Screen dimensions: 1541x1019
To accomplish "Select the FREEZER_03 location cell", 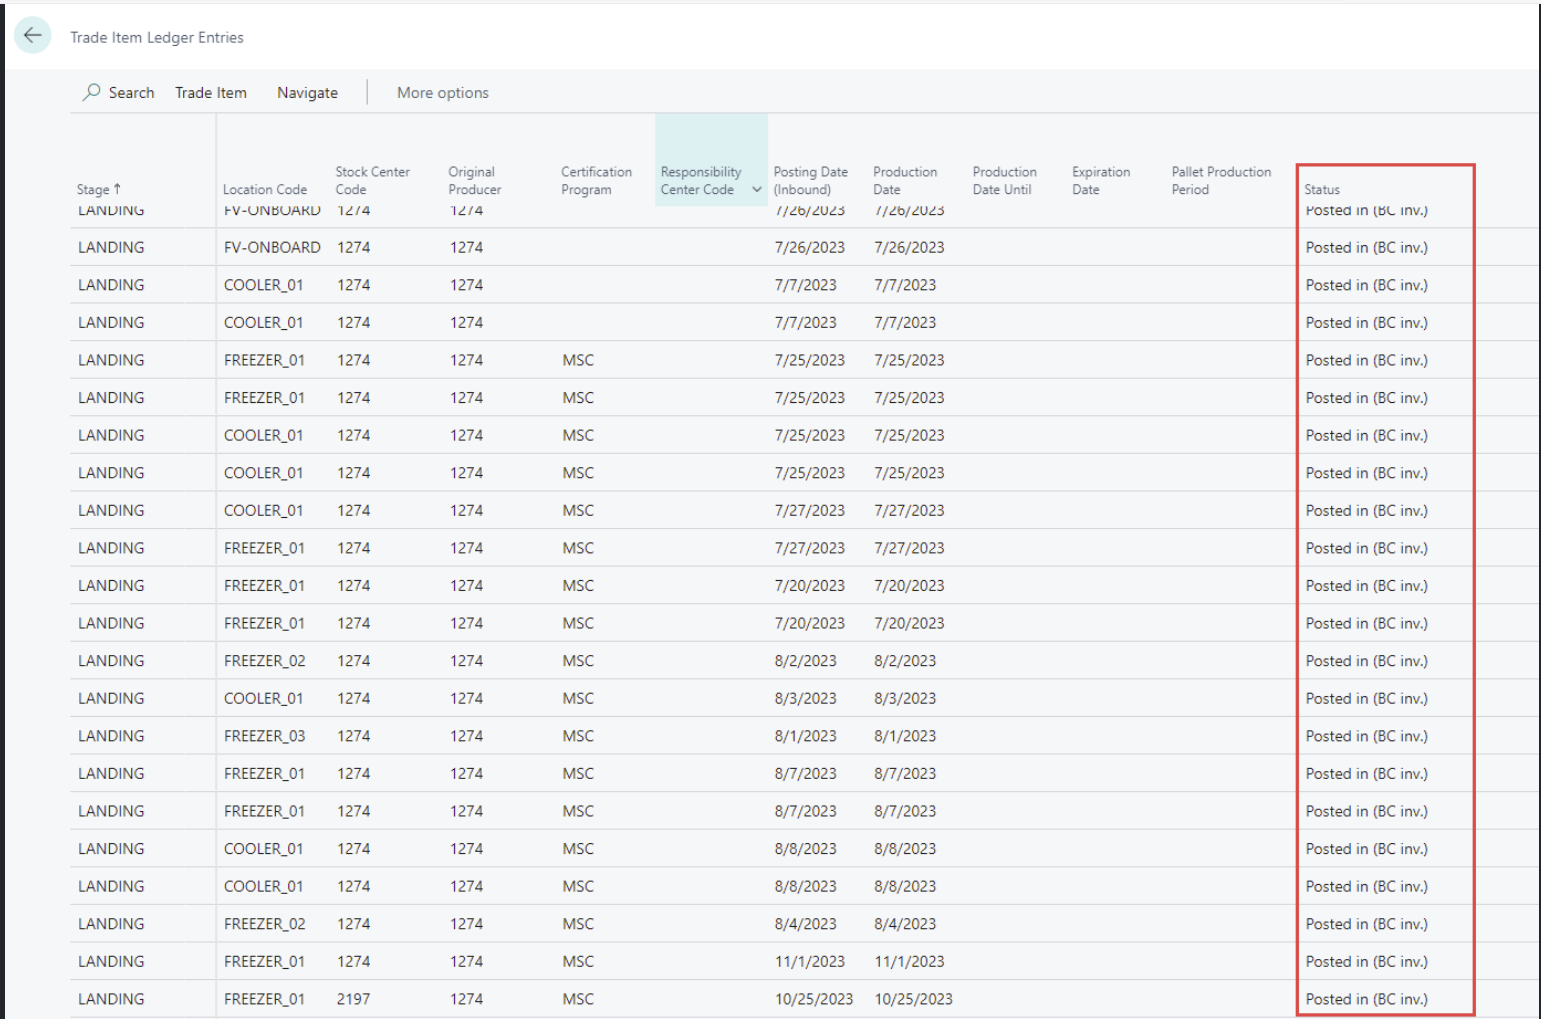I will pyautogui.click(x=264, y=736).
